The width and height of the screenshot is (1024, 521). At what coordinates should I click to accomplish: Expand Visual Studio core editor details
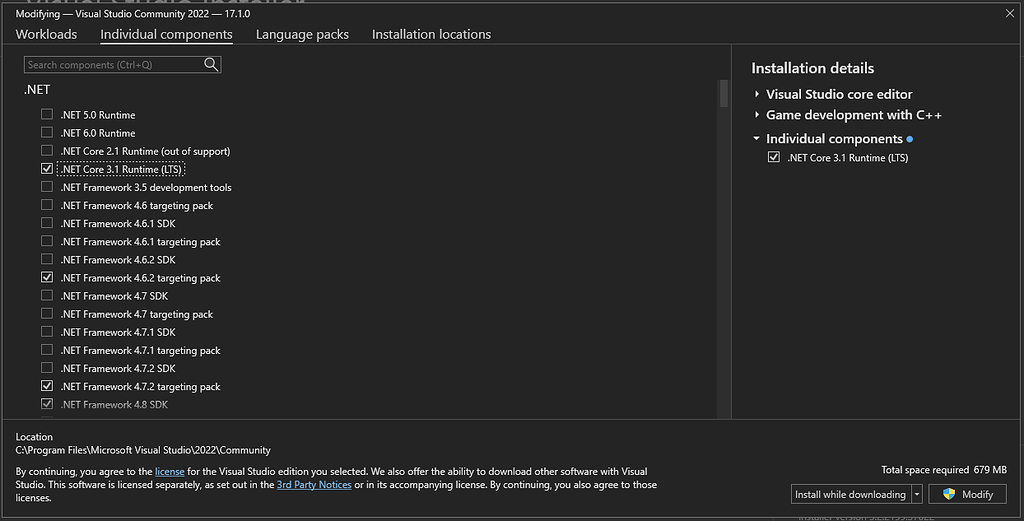(x=758, y=94)
